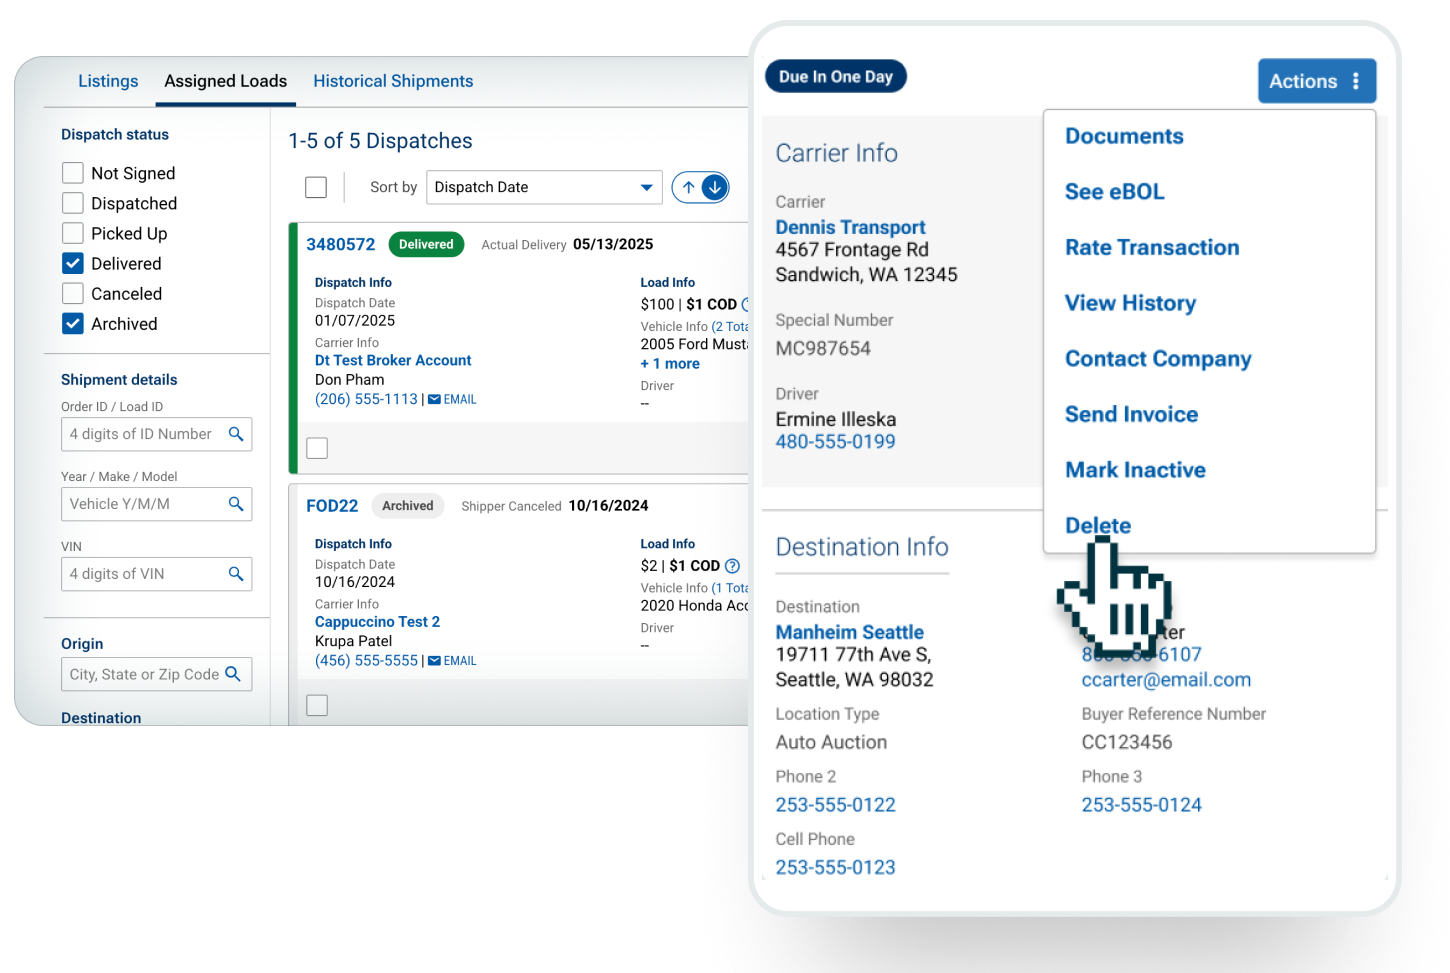1450x973 pixels.
Task: Click the Order ID search magnifier icon
Action: click(236, 434)
